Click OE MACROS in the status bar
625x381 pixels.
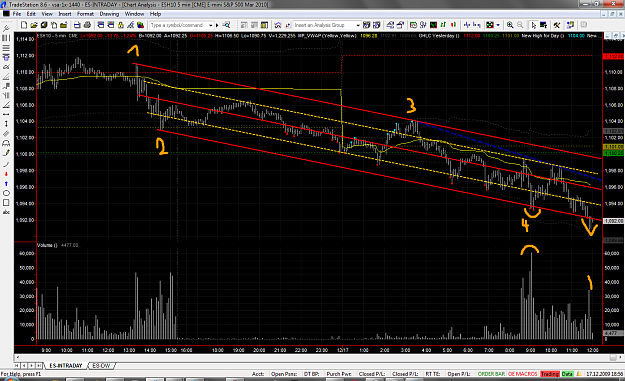click(x=523, y=374)
